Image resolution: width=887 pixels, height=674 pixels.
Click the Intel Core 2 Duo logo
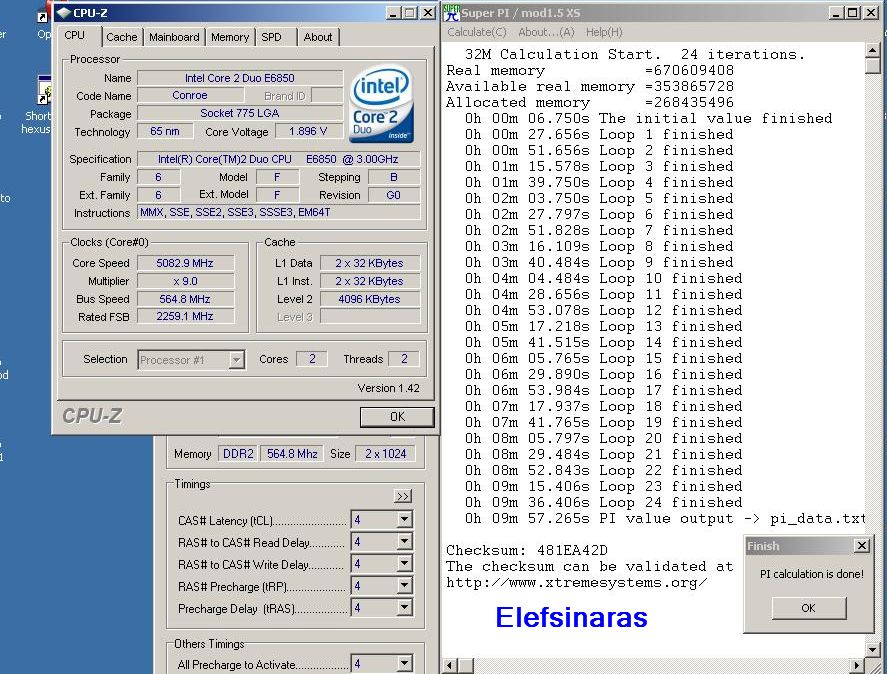click(381, 104)
